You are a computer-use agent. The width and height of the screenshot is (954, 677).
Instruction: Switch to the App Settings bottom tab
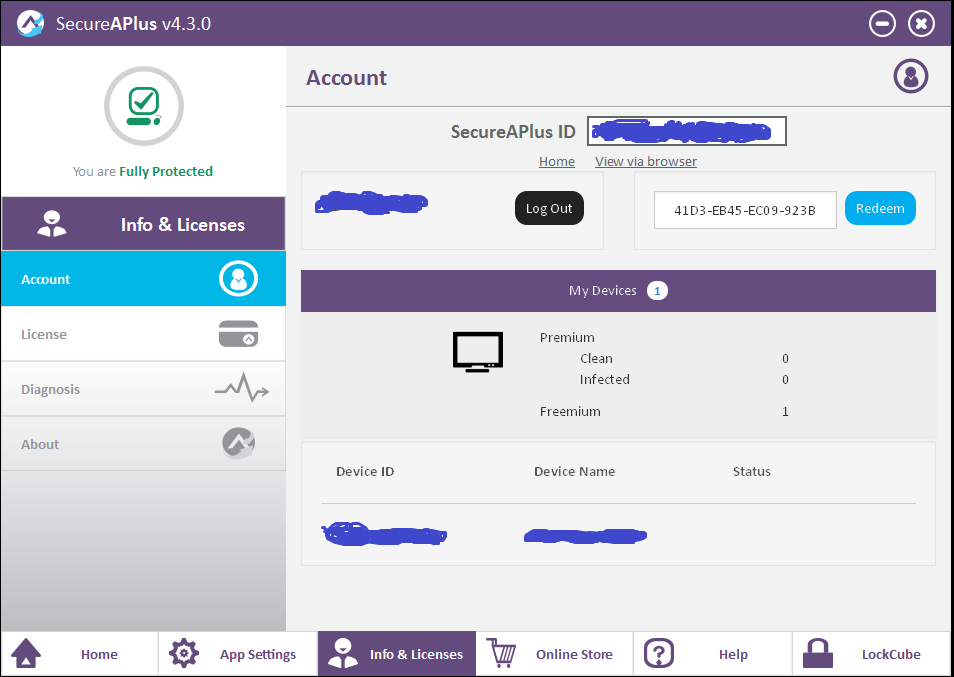point(238,653)
